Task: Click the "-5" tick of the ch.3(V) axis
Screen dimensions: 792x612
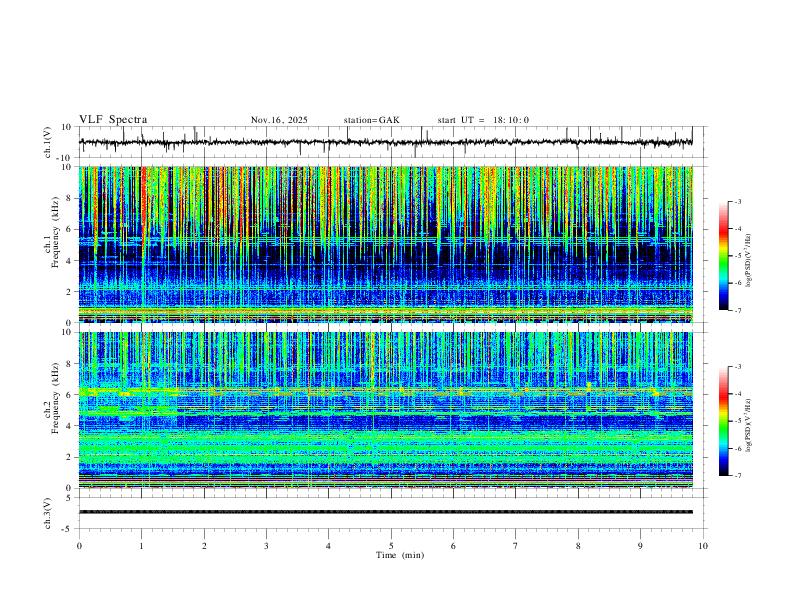Action: (x=67, y=529)
